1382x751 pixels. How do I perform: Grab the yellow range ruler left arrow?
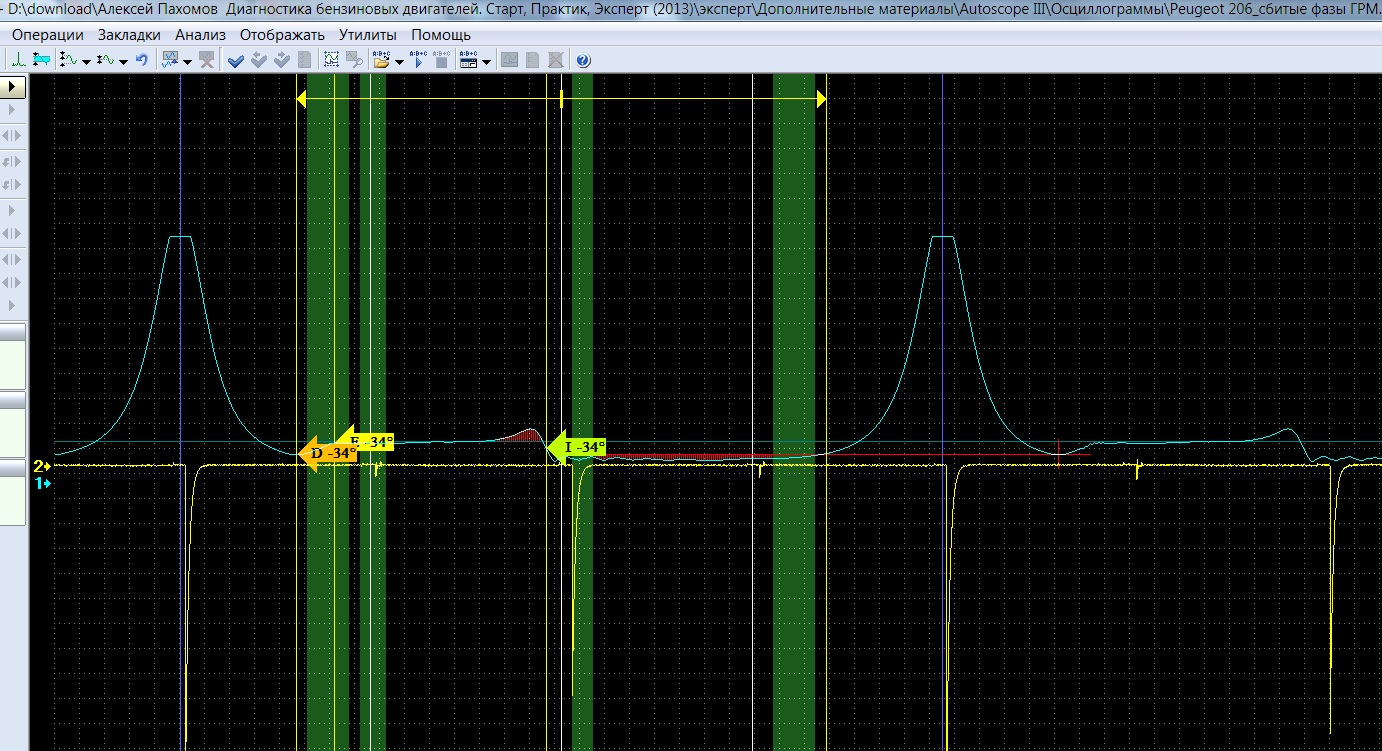[302, 99]
